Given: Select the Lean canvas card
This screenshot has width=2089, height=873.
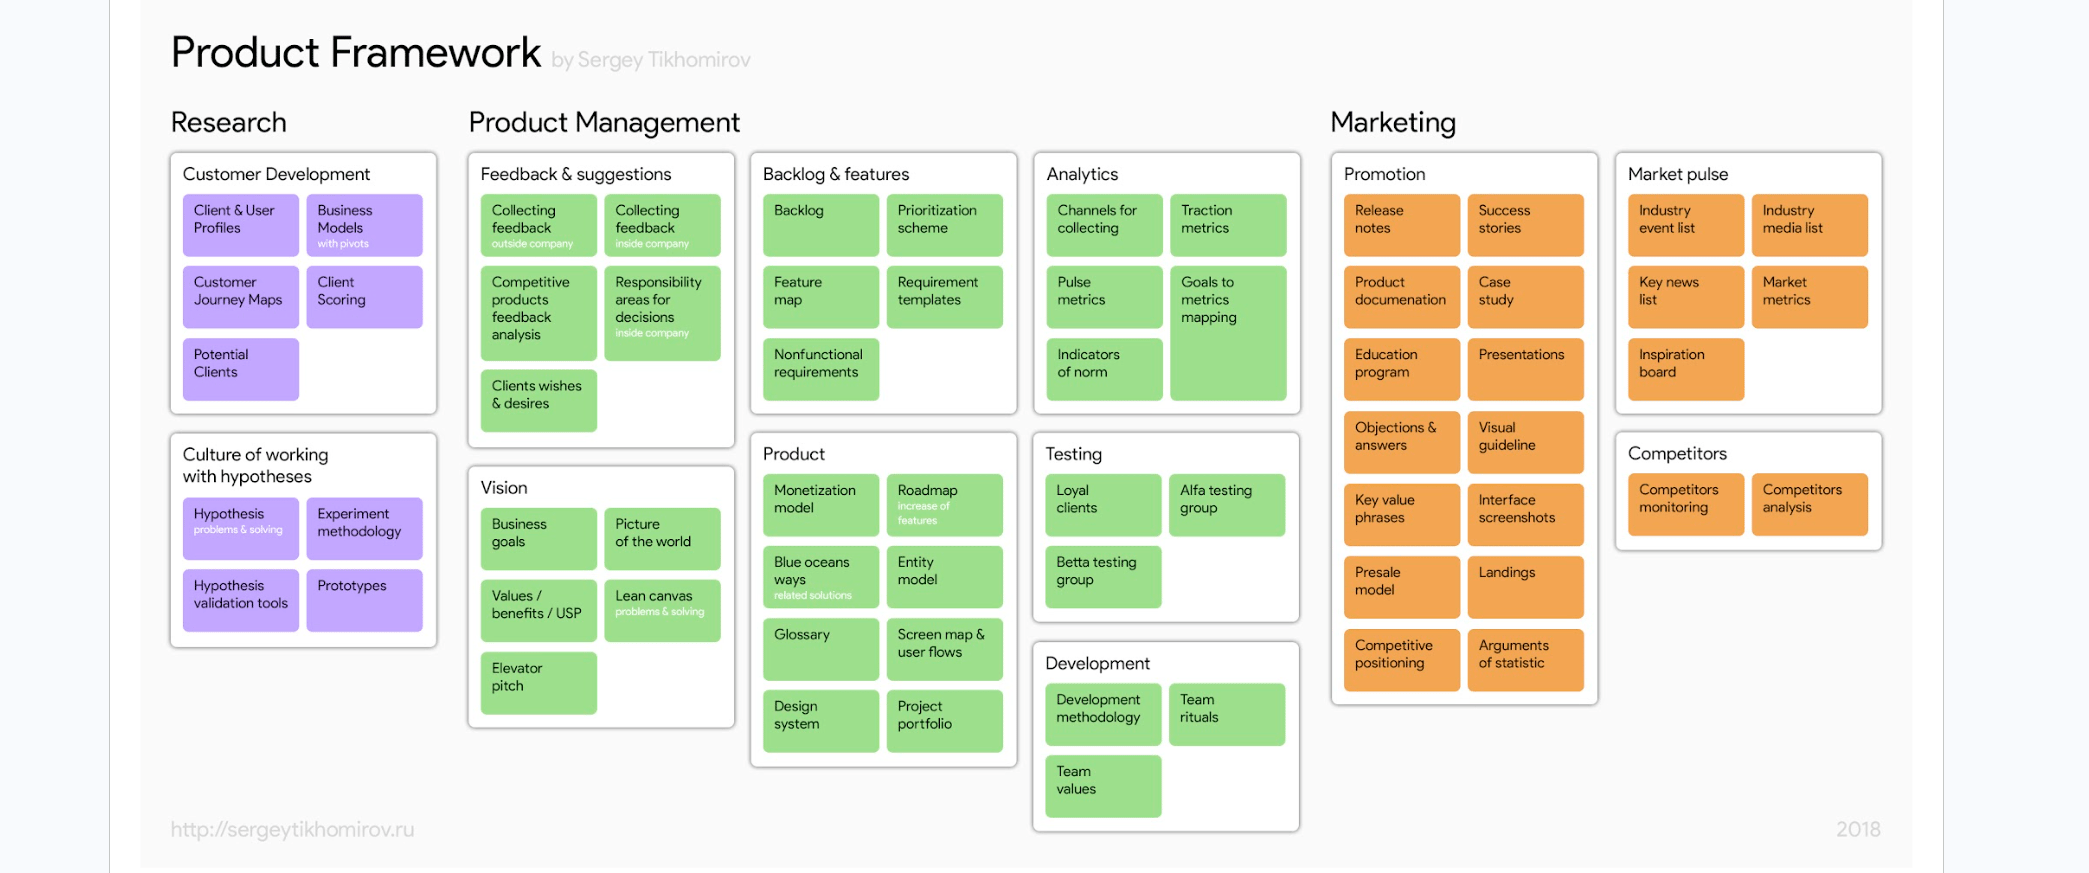Looking at the screenshot, I should point(662,610).
